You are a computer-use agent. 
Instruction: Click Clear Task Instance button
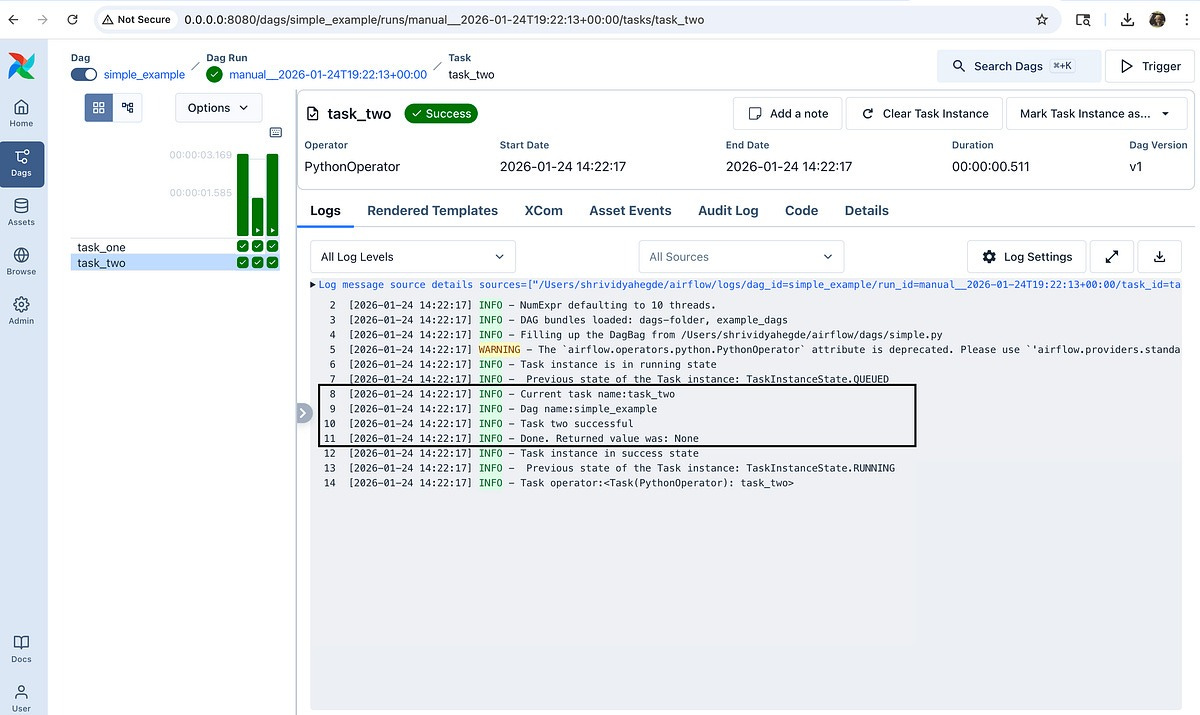tap(924, 113)
